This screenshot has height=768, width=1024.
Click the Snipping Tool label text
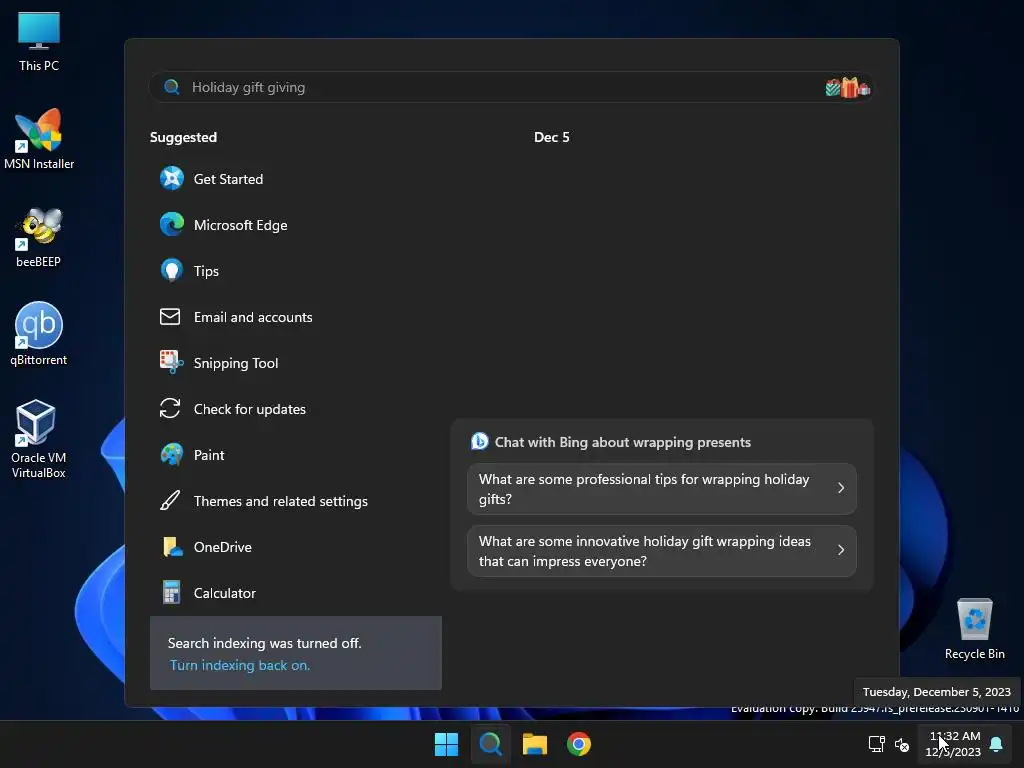click(x=236, y=362)
